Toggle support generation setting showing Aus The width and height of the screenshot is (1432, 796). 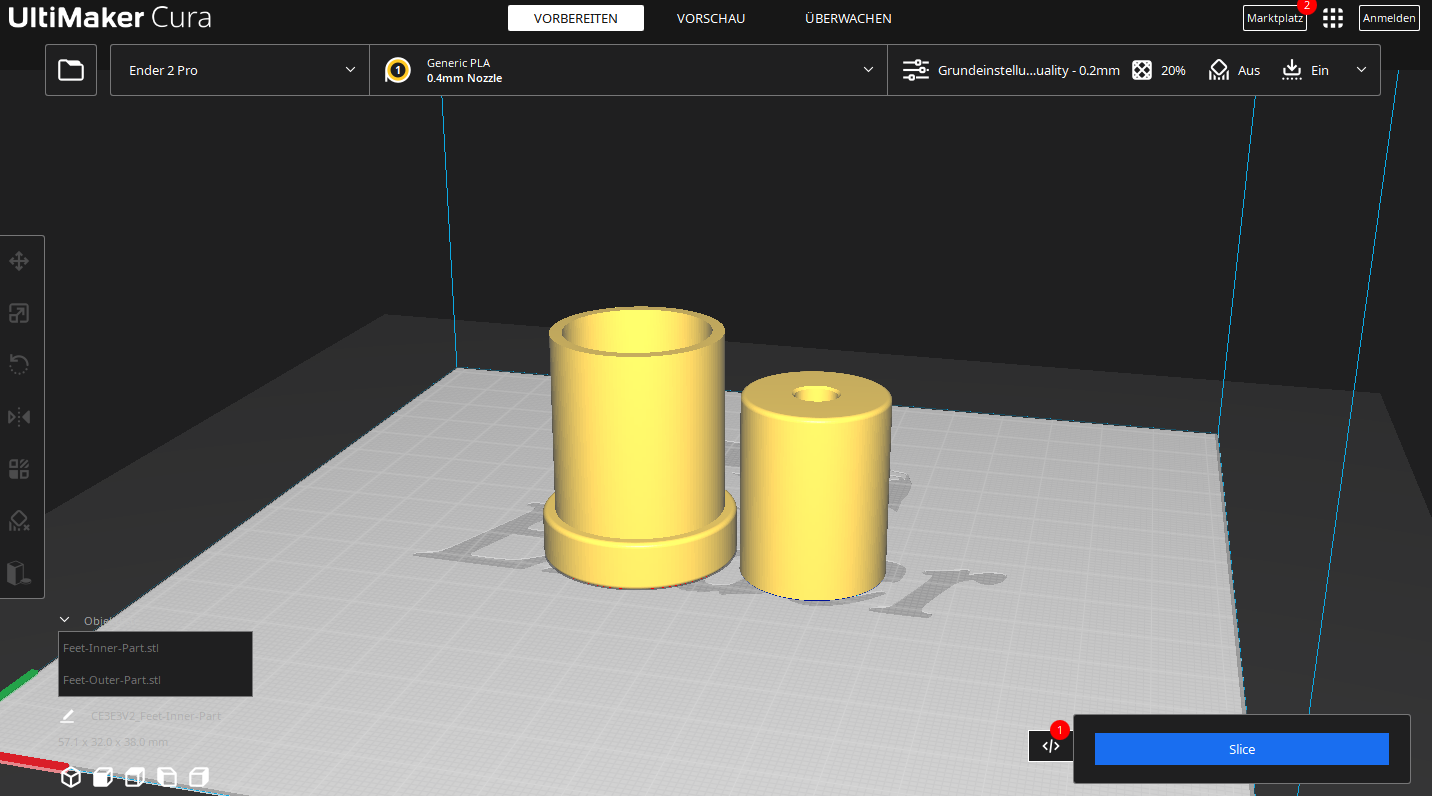click(x=1233, y=70)
